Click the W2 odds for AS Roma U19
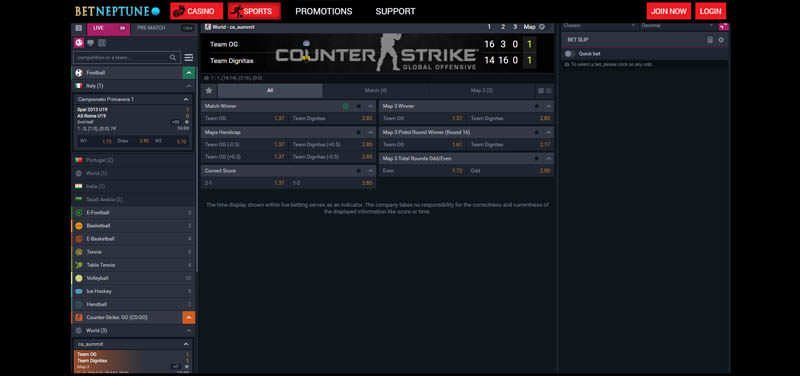Screen dimensions: 800x376 (182, 141)
